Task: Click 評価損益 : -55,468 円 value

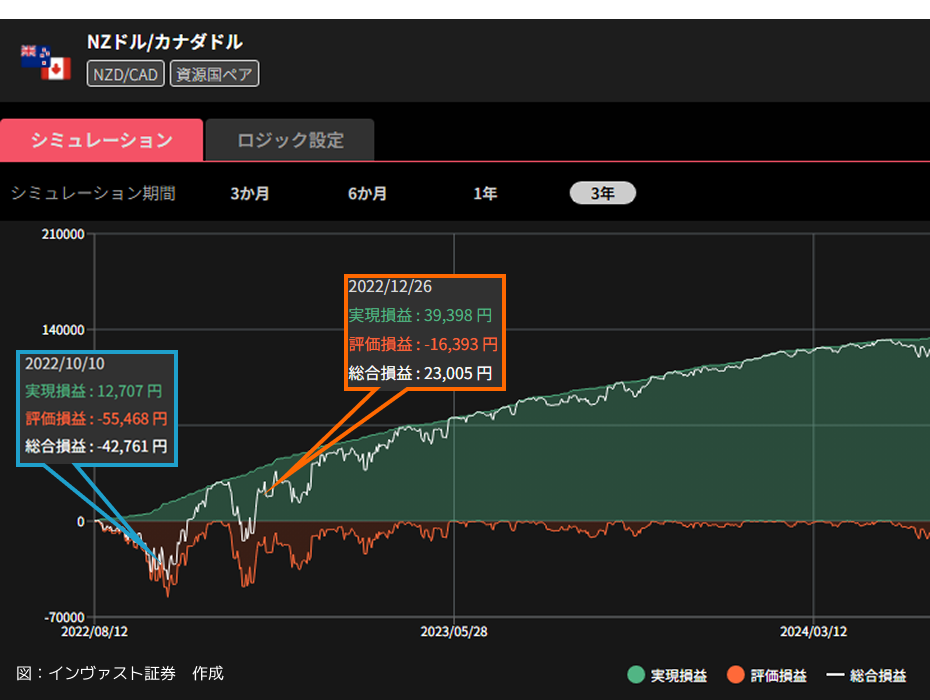Action: pyautogui.click(x=96, y=419)
